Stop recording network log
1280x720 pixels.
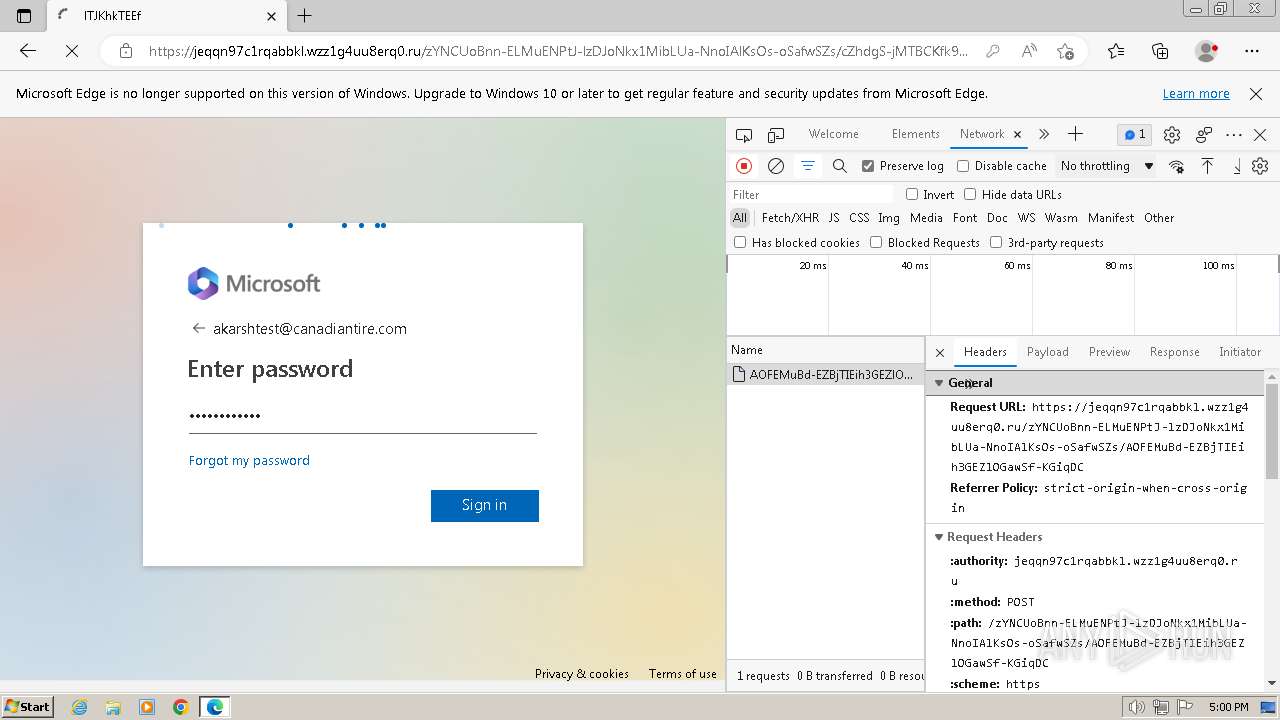pyautogui.click(x=743, y=166)
